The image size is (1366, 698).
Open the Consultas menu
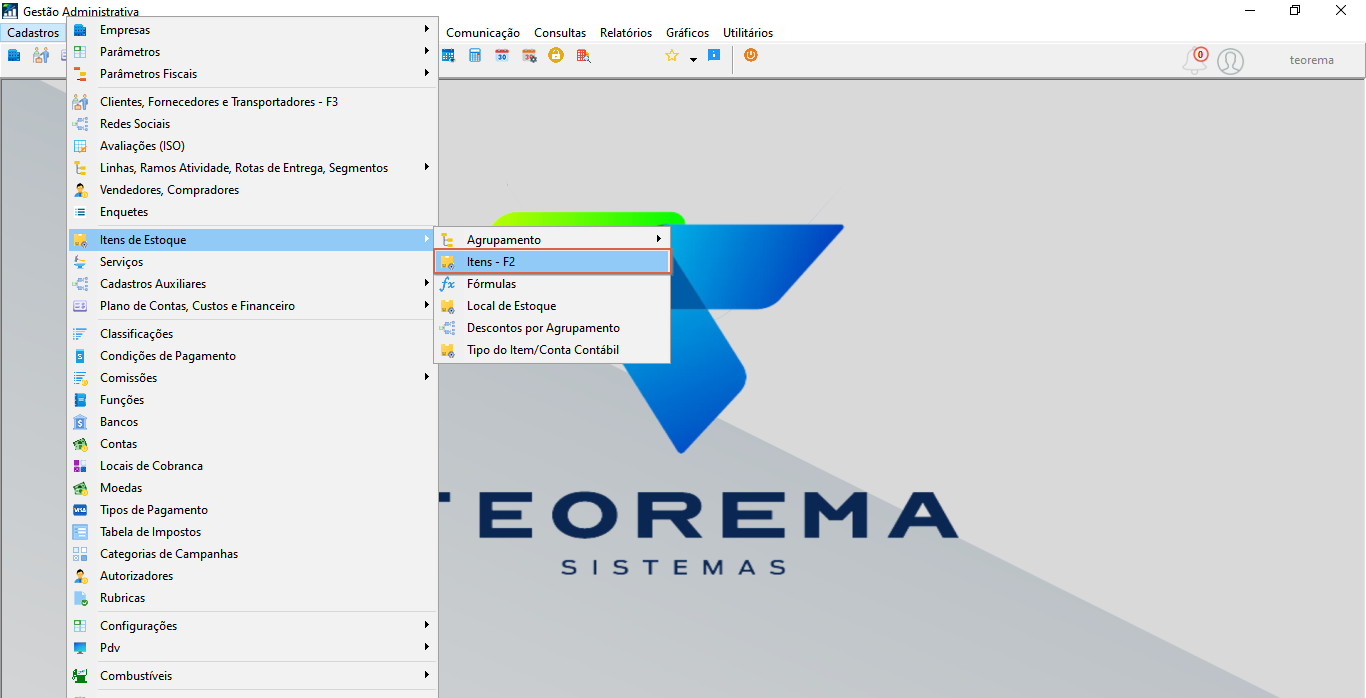pyautogui.click(x=560, y=33)
